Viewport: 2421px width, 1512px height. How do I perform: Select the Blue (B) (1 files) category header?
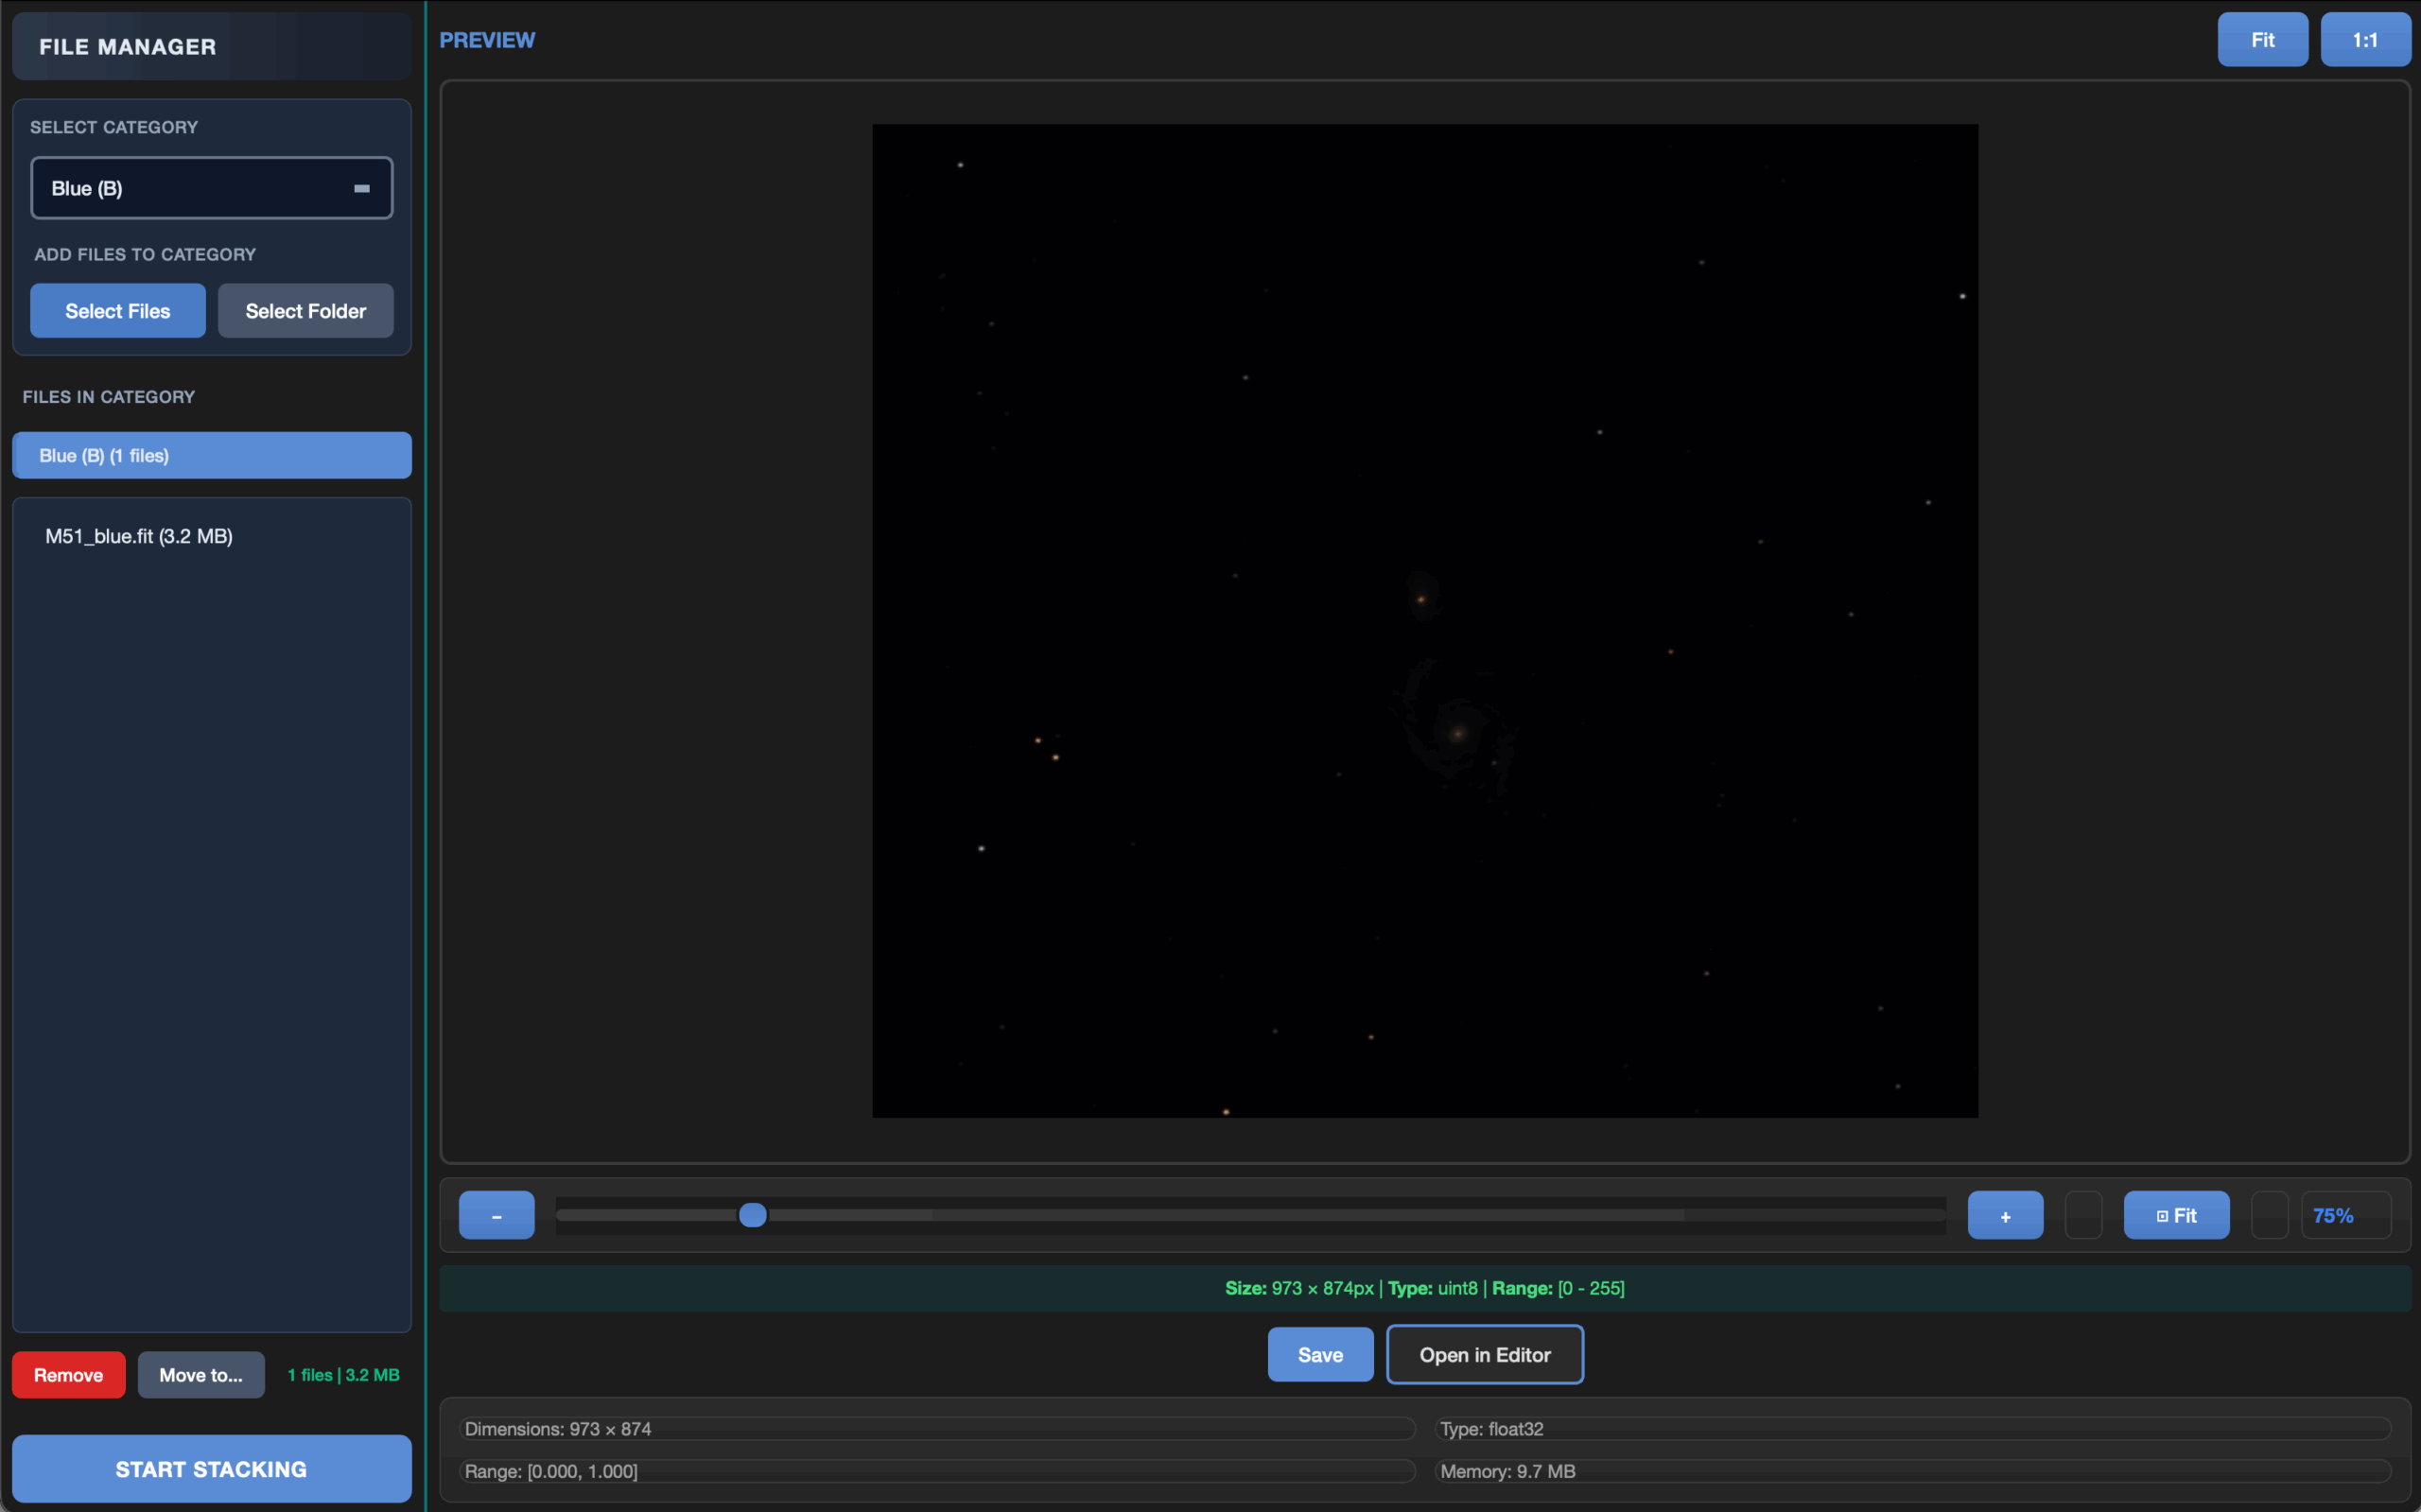tap(211, 456)
